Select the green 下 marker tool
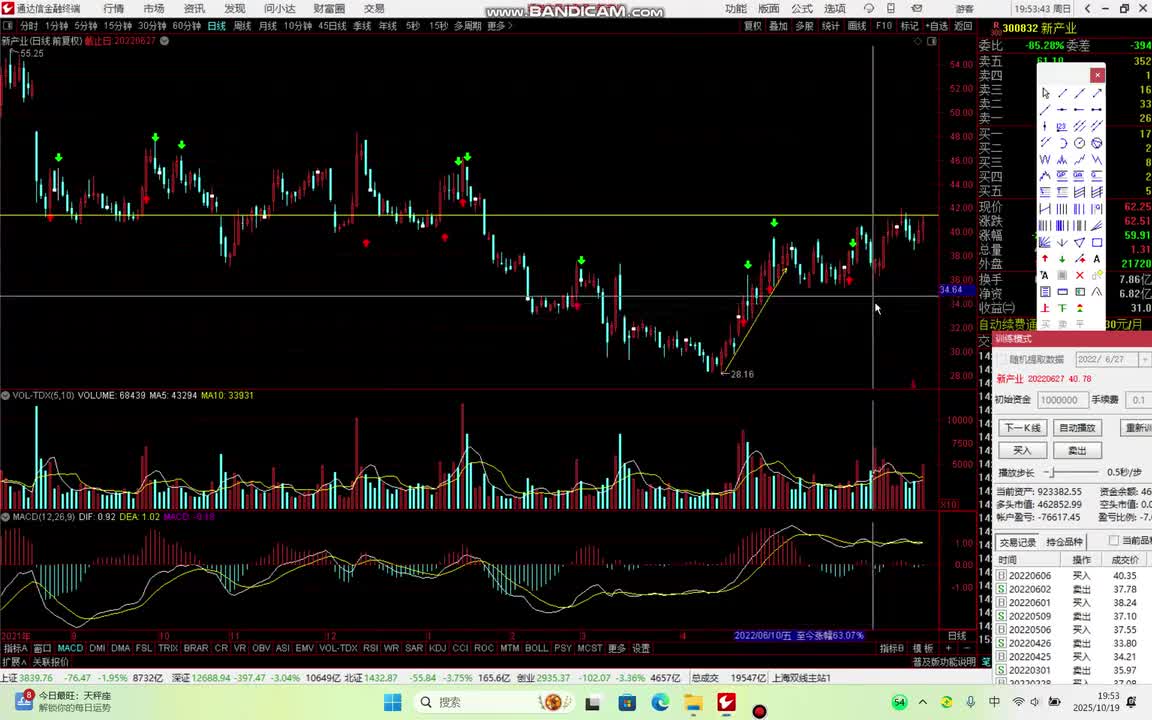This screenshot has height=720, width=1152. (x=1062, y=308)
